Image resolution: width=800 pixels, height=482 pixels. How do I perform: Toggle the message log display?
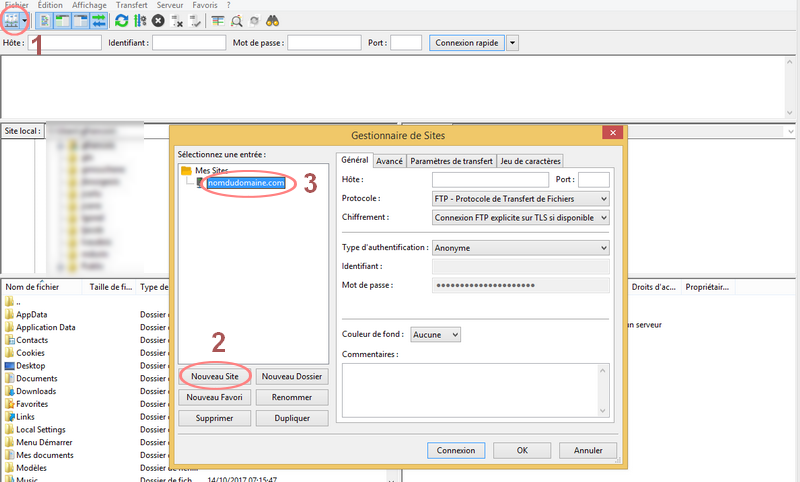click(x=45, y=20)
